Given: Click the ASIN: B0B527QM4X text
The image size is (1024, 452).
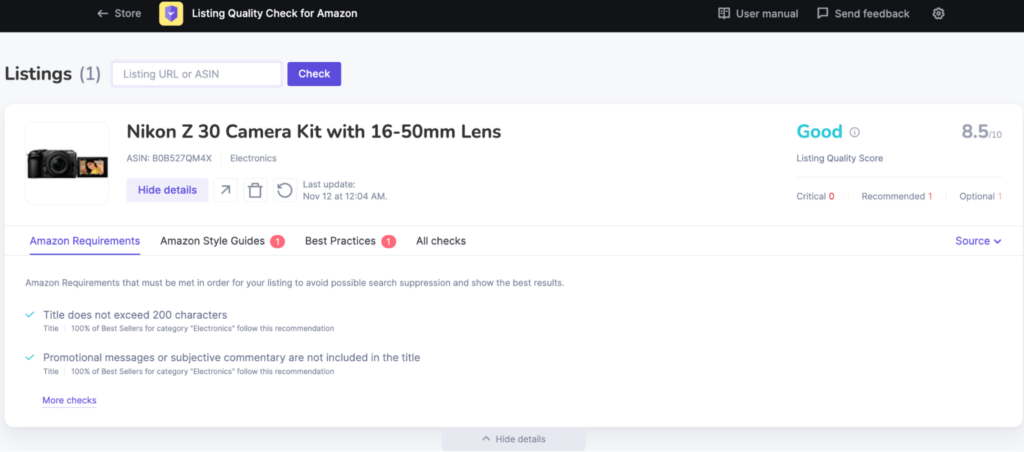Looking at the screenshot, I should (169, 158).
